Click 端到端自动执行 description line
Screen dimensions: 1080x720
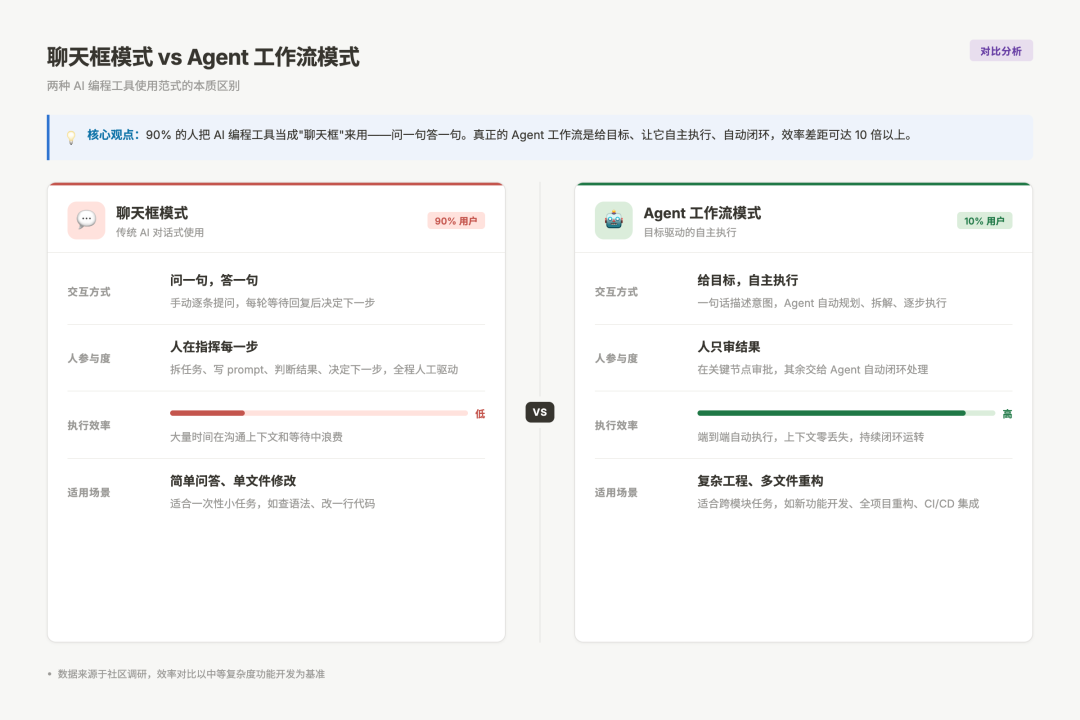[x=811, y=437]
